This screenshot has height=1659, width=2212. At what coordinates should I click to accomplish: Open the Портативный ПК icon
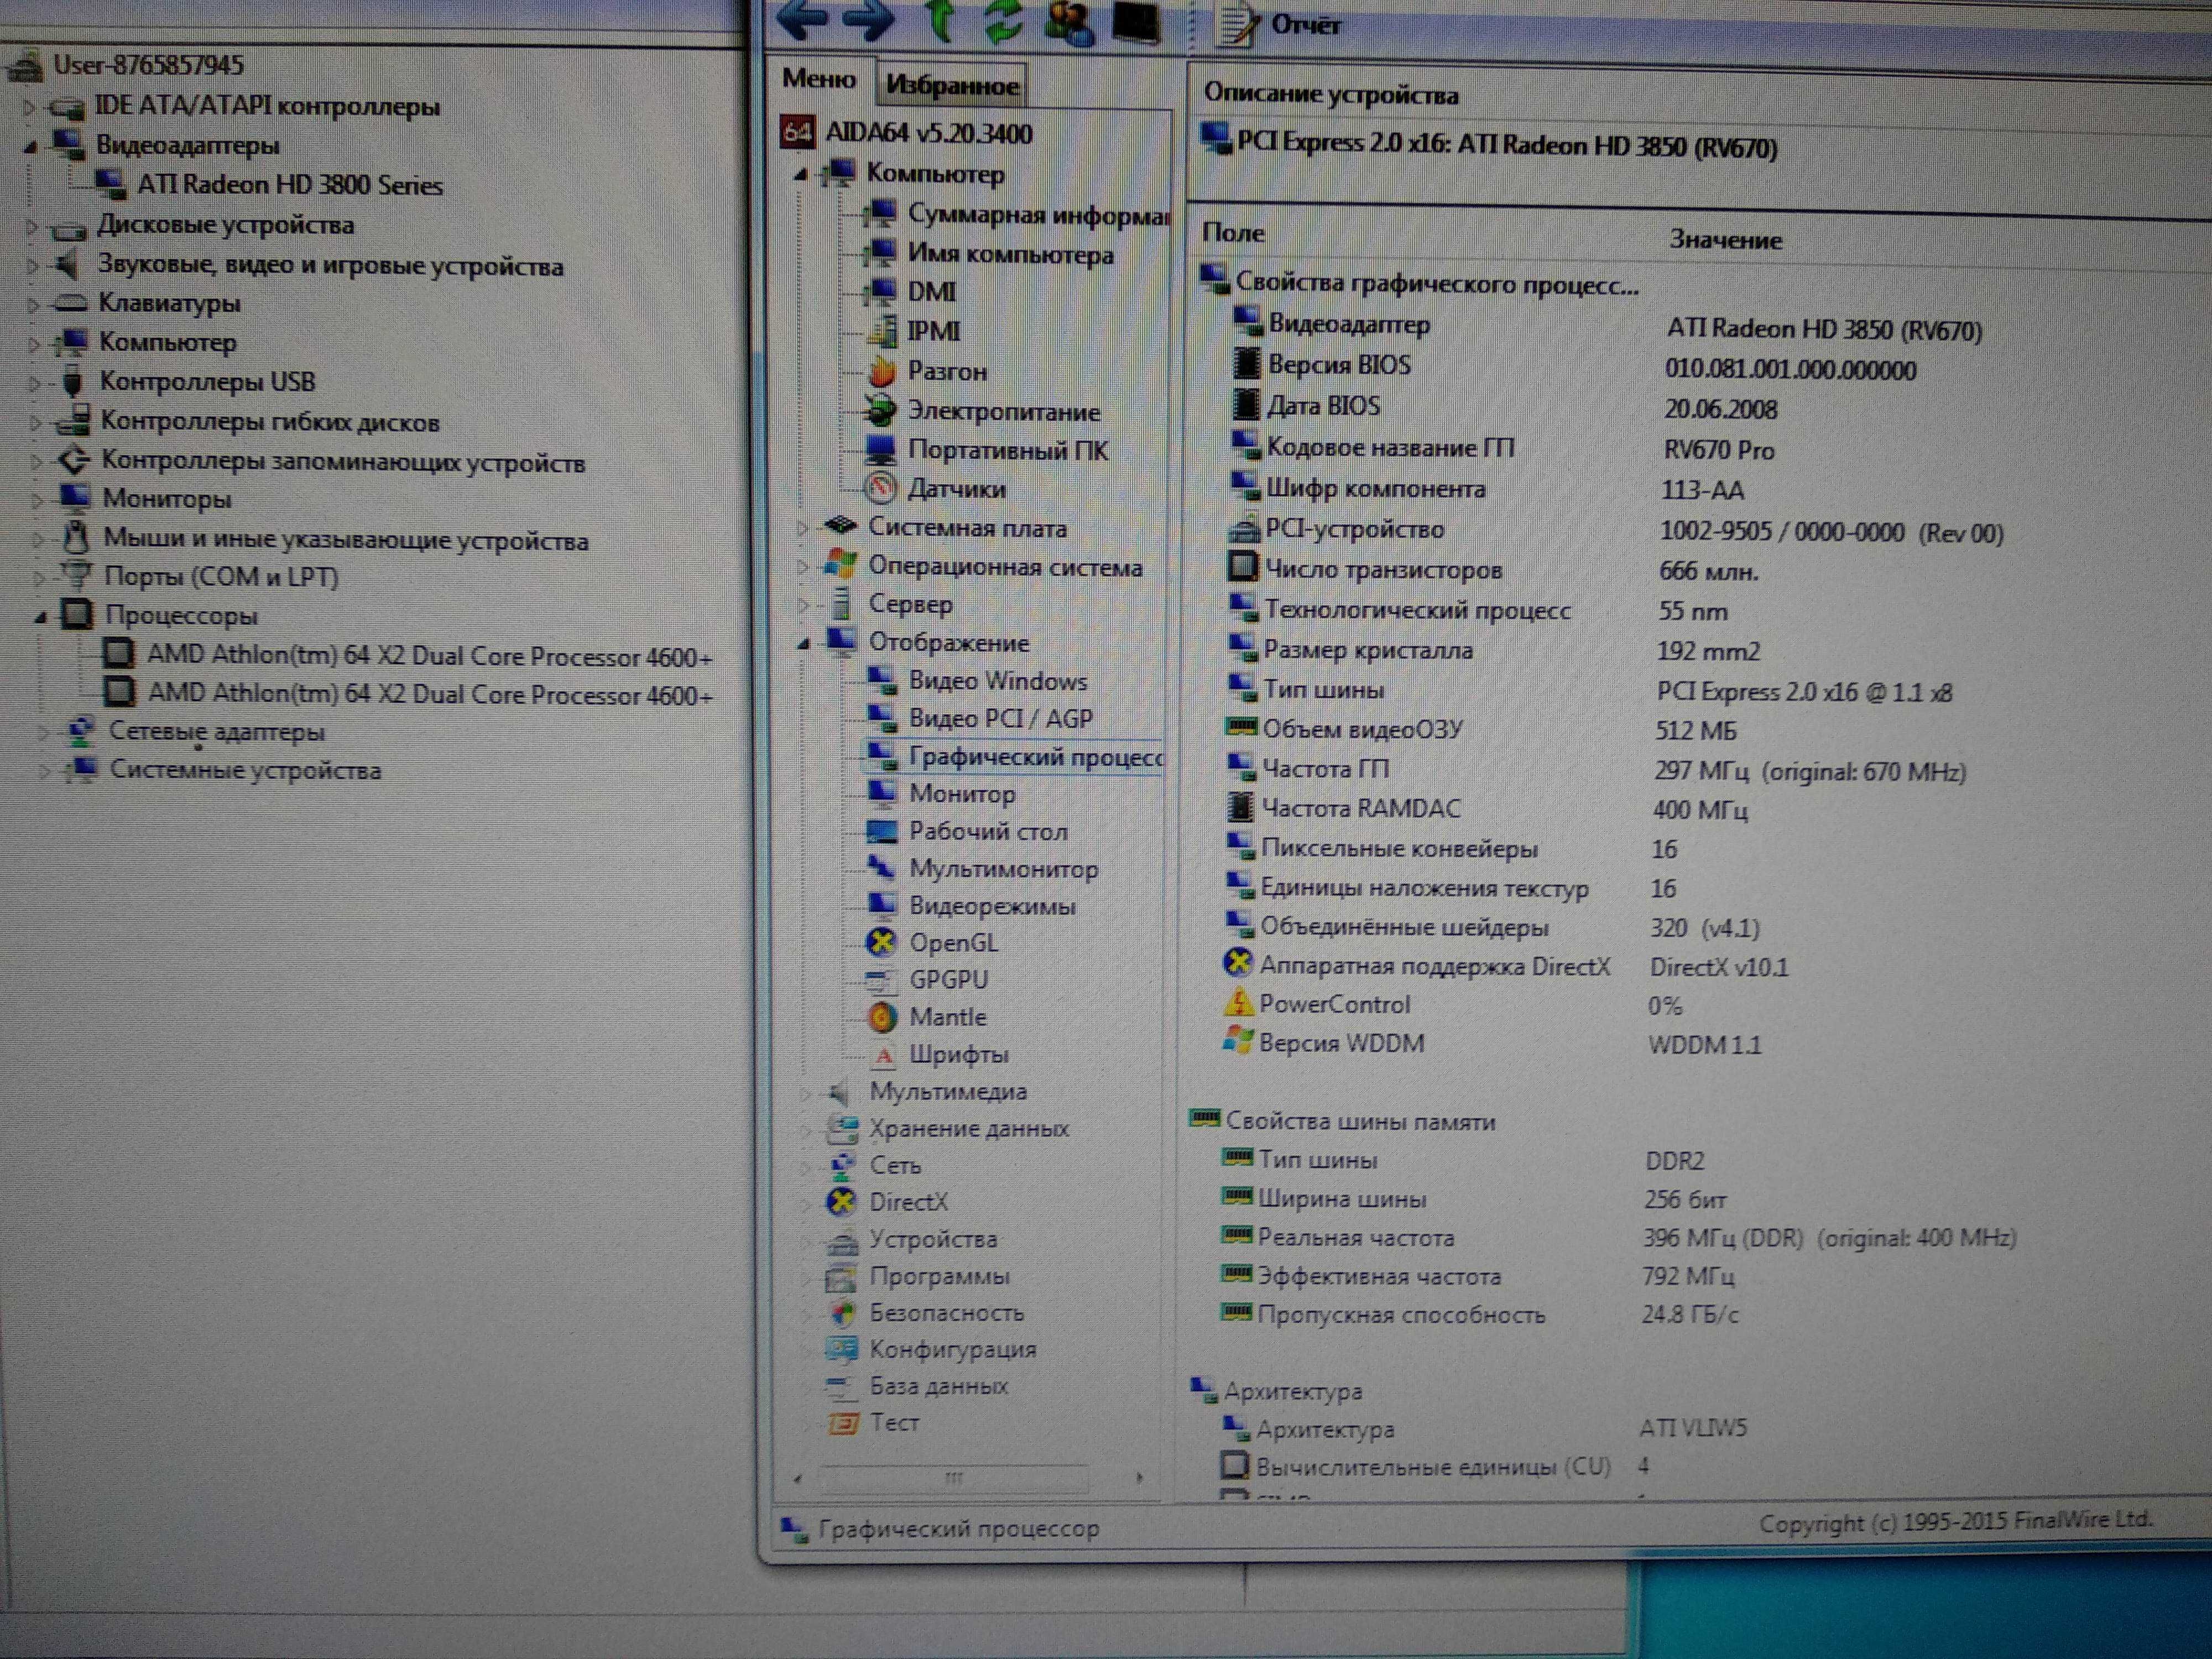[881, 449]
